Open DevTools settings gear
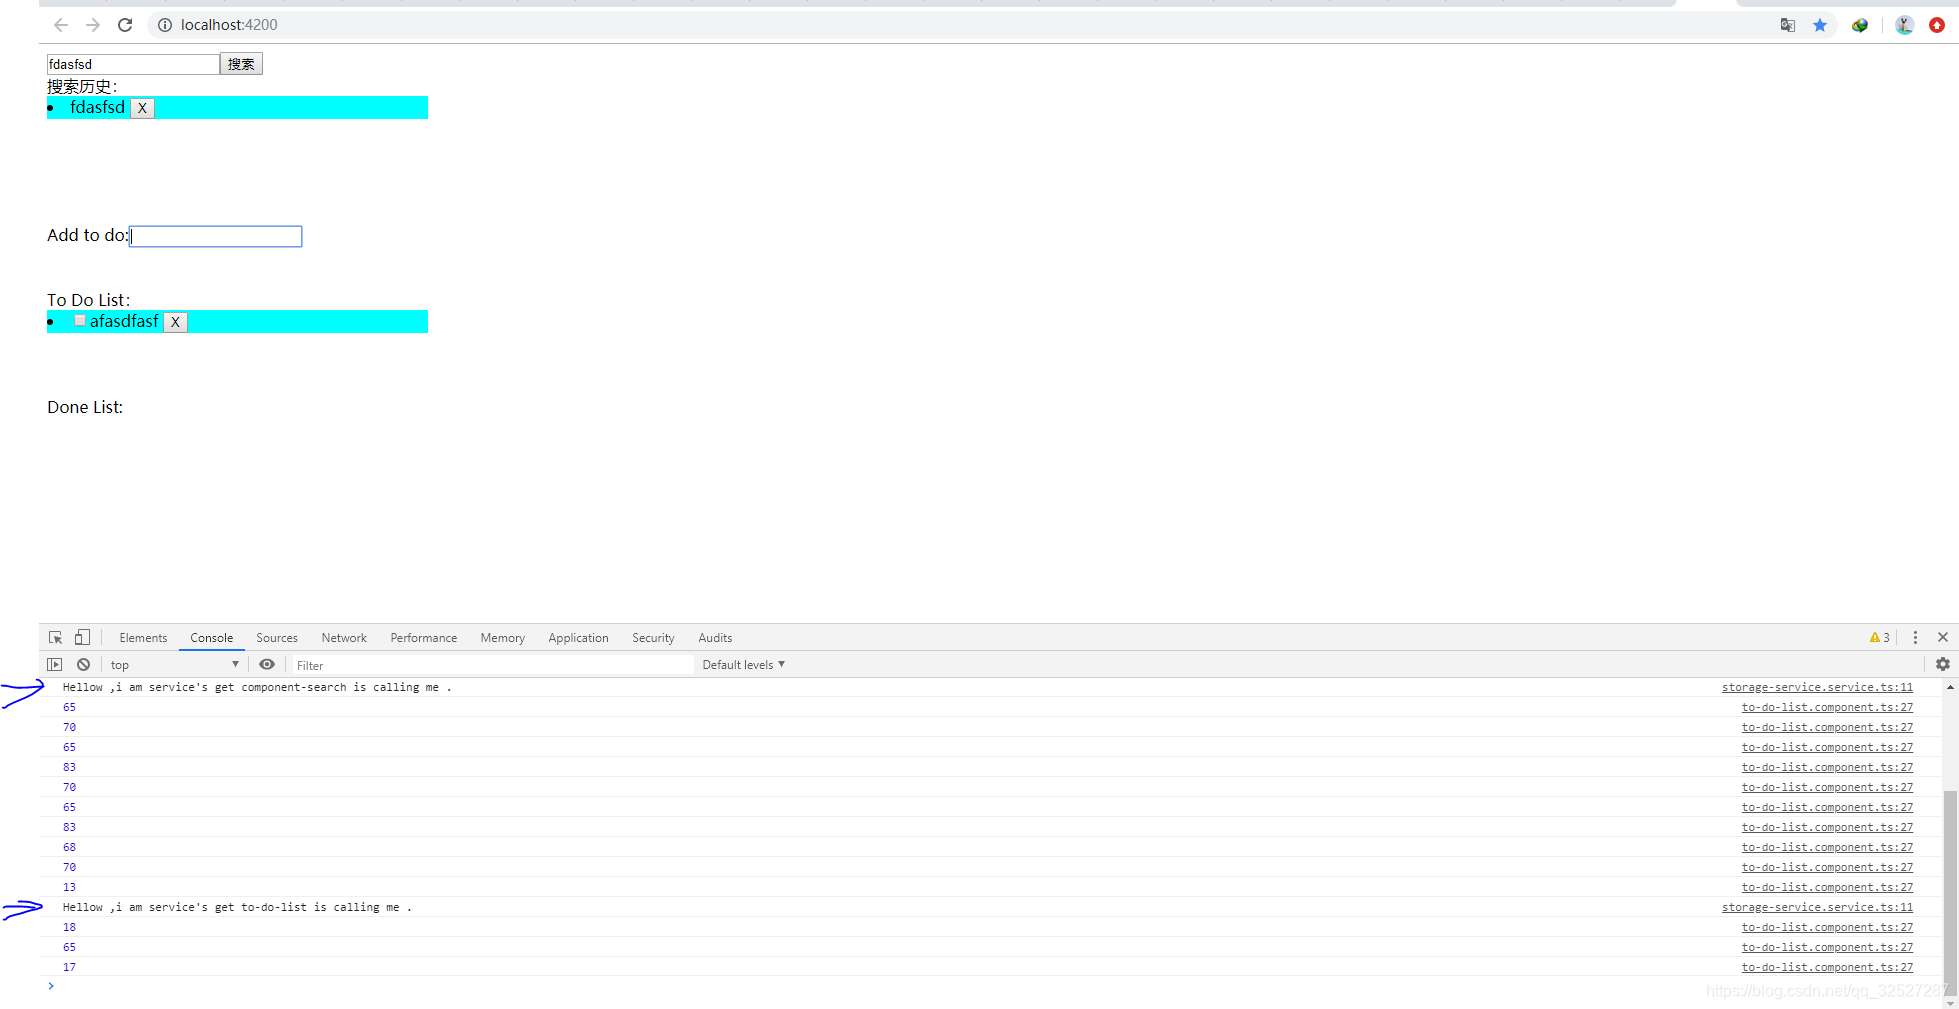 1943,664
